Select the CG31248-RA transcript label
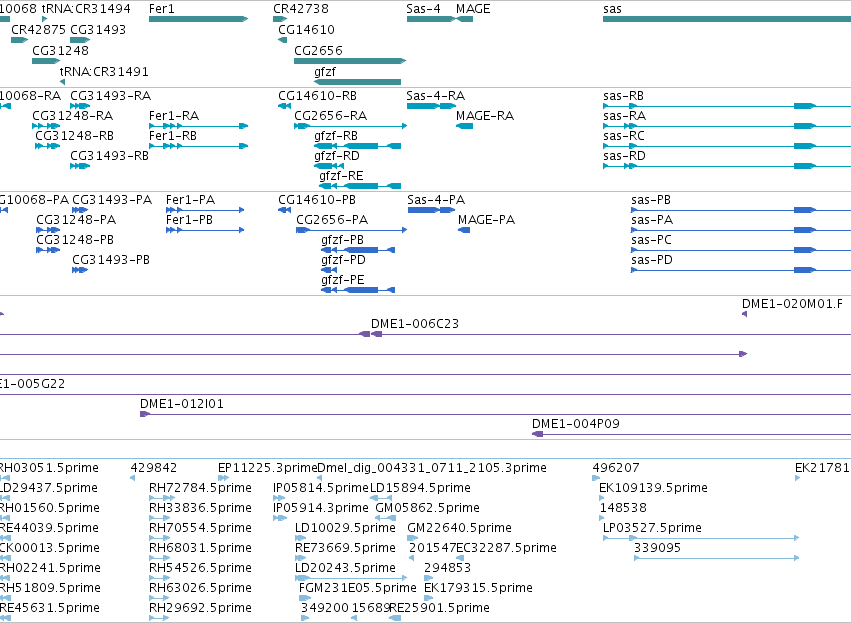Viewport: 851px width, 623px height. coord(73,116)
